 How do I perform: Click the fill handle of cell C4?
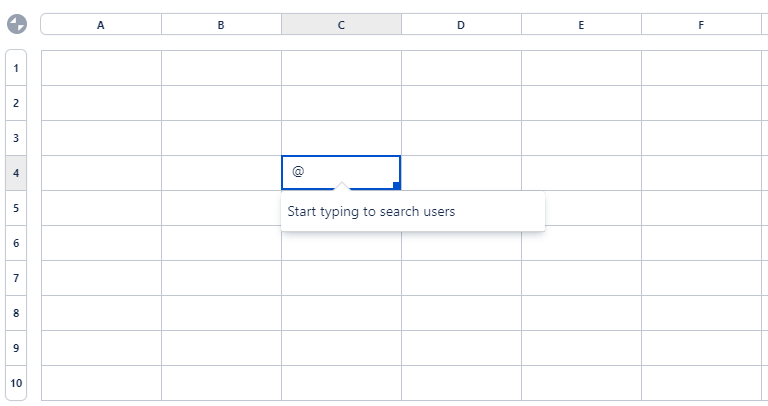click(x=397, y=186)
